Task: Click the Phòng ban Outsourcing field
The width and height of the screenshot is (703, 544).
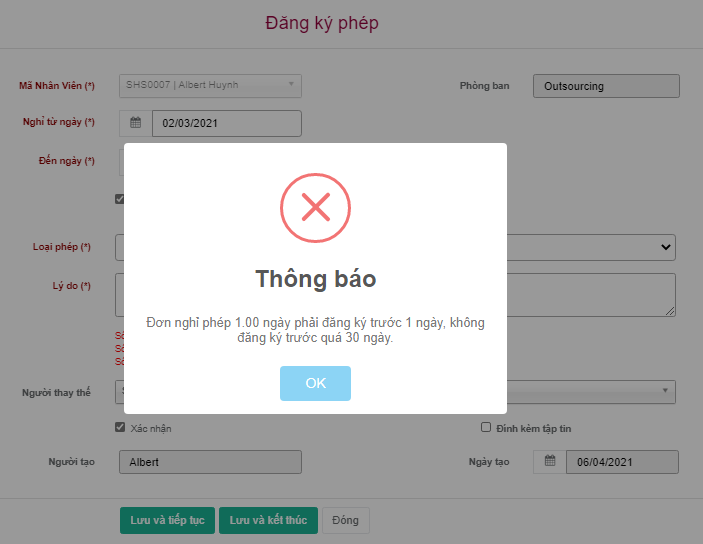Action: [x=606, y=86]
